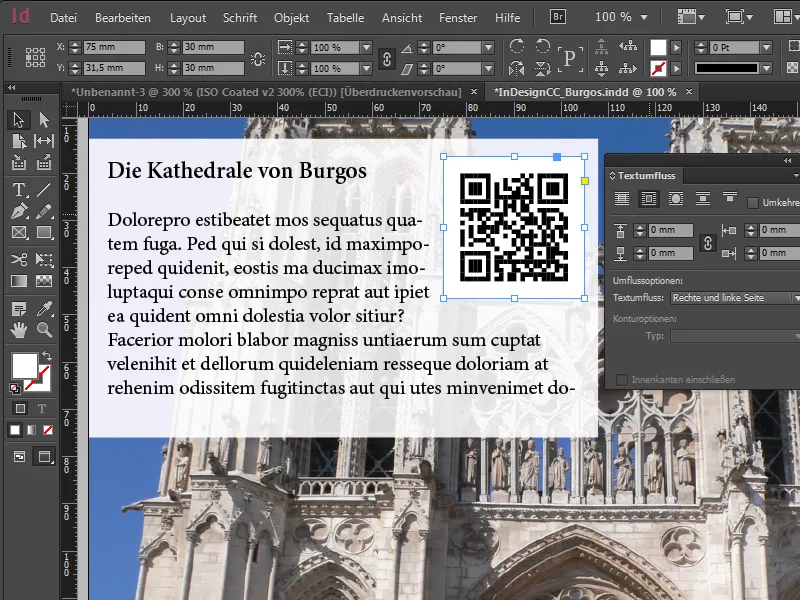Click the Content Placer tool
The height and width of the screenshot is (600, 800).
point(44,163)
